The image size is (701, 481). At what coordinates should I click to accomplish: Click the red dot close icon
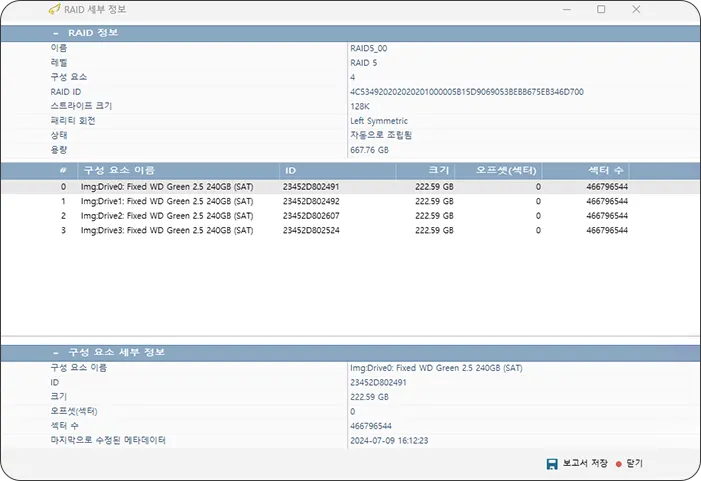[618, 464]
